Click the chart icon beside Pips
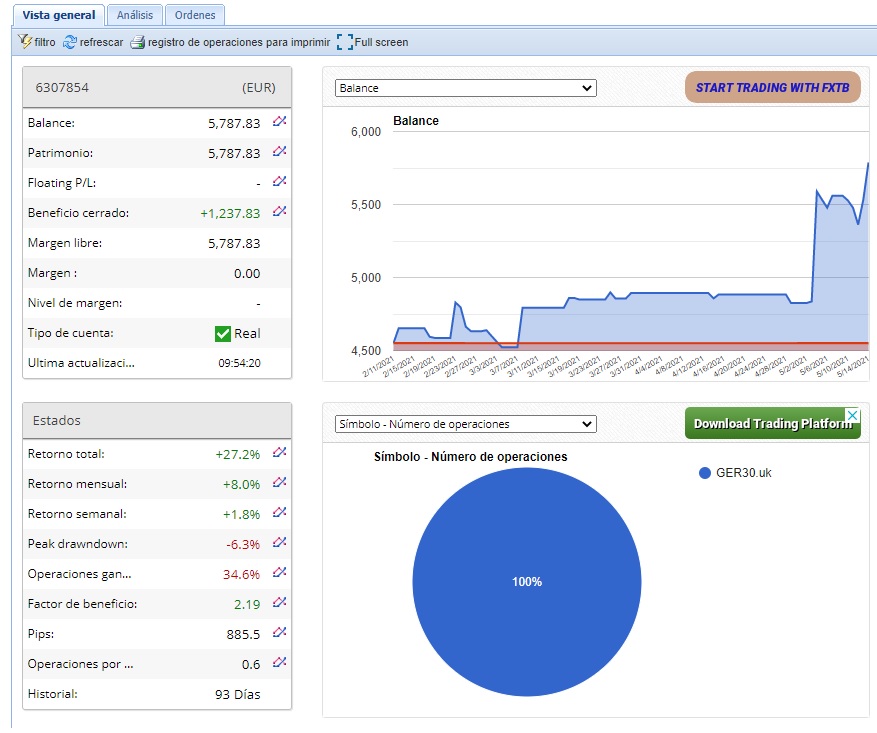 [x=280, y=633]
